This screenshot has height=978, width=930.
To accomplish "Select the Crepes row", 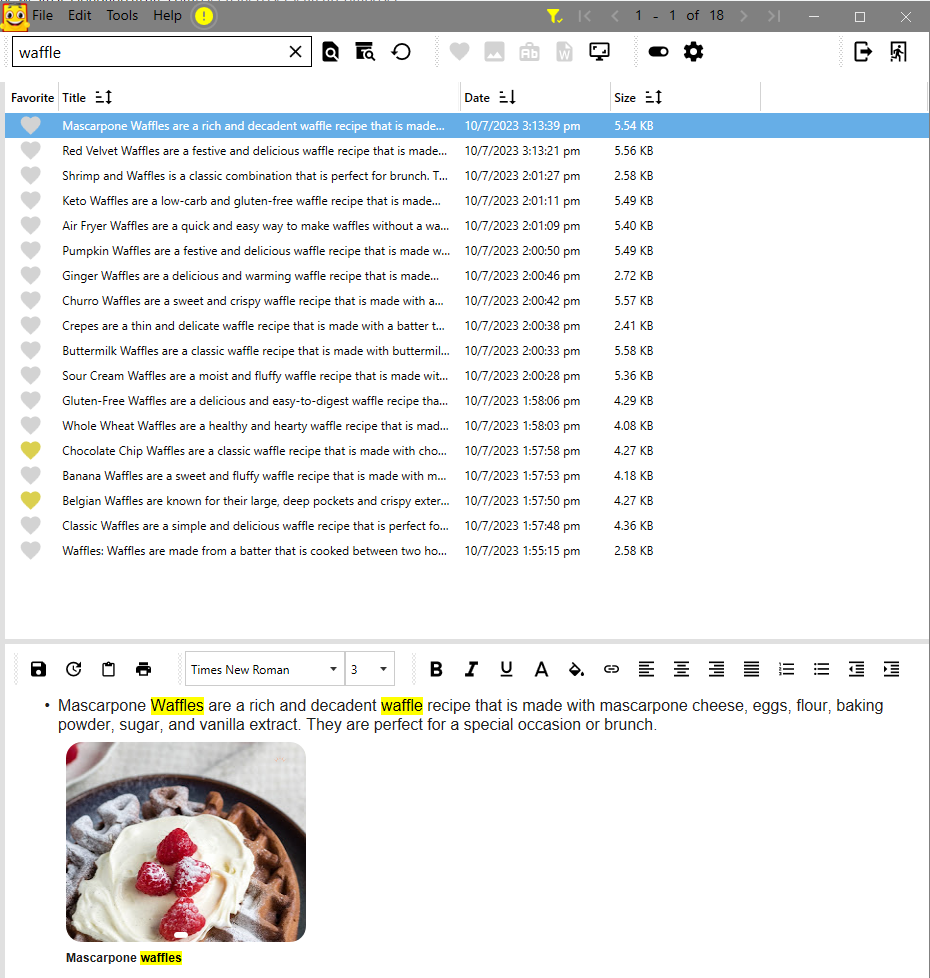I will coord(467,326).
